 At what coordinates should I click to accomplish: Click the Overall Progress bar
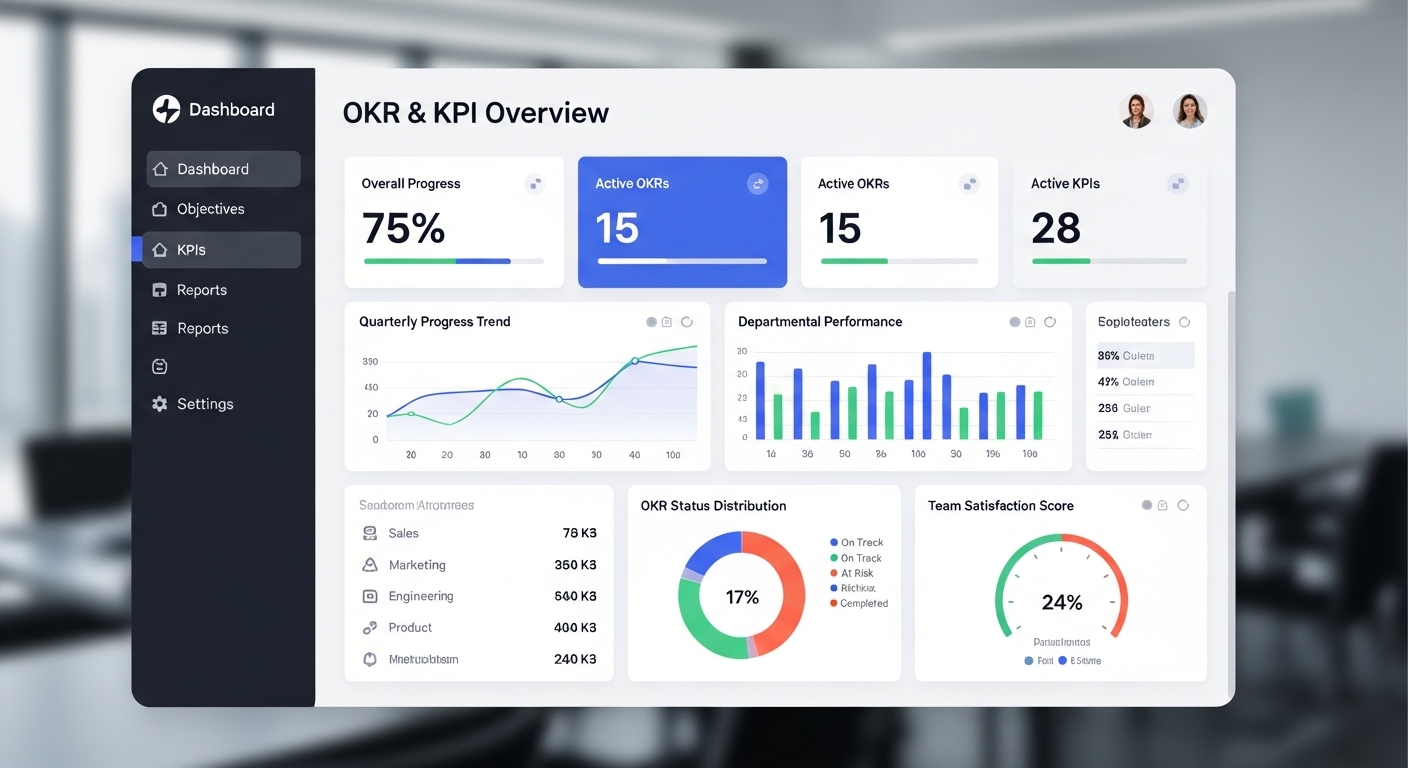pos(454,261)
